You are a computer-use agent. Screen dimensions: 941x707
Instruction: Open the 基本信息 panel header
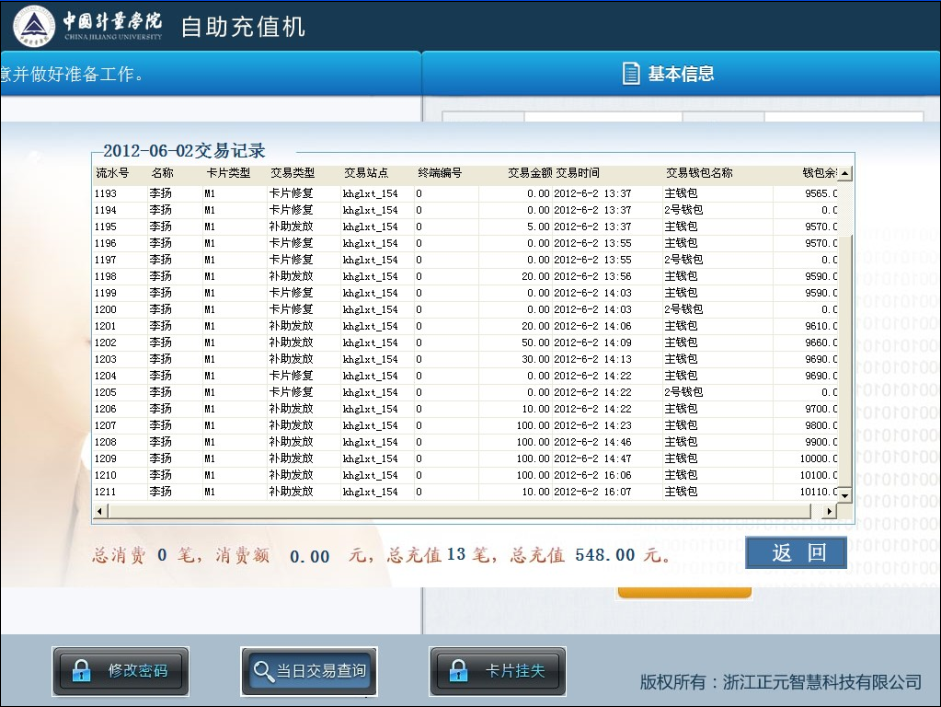[x=681, y=74]
